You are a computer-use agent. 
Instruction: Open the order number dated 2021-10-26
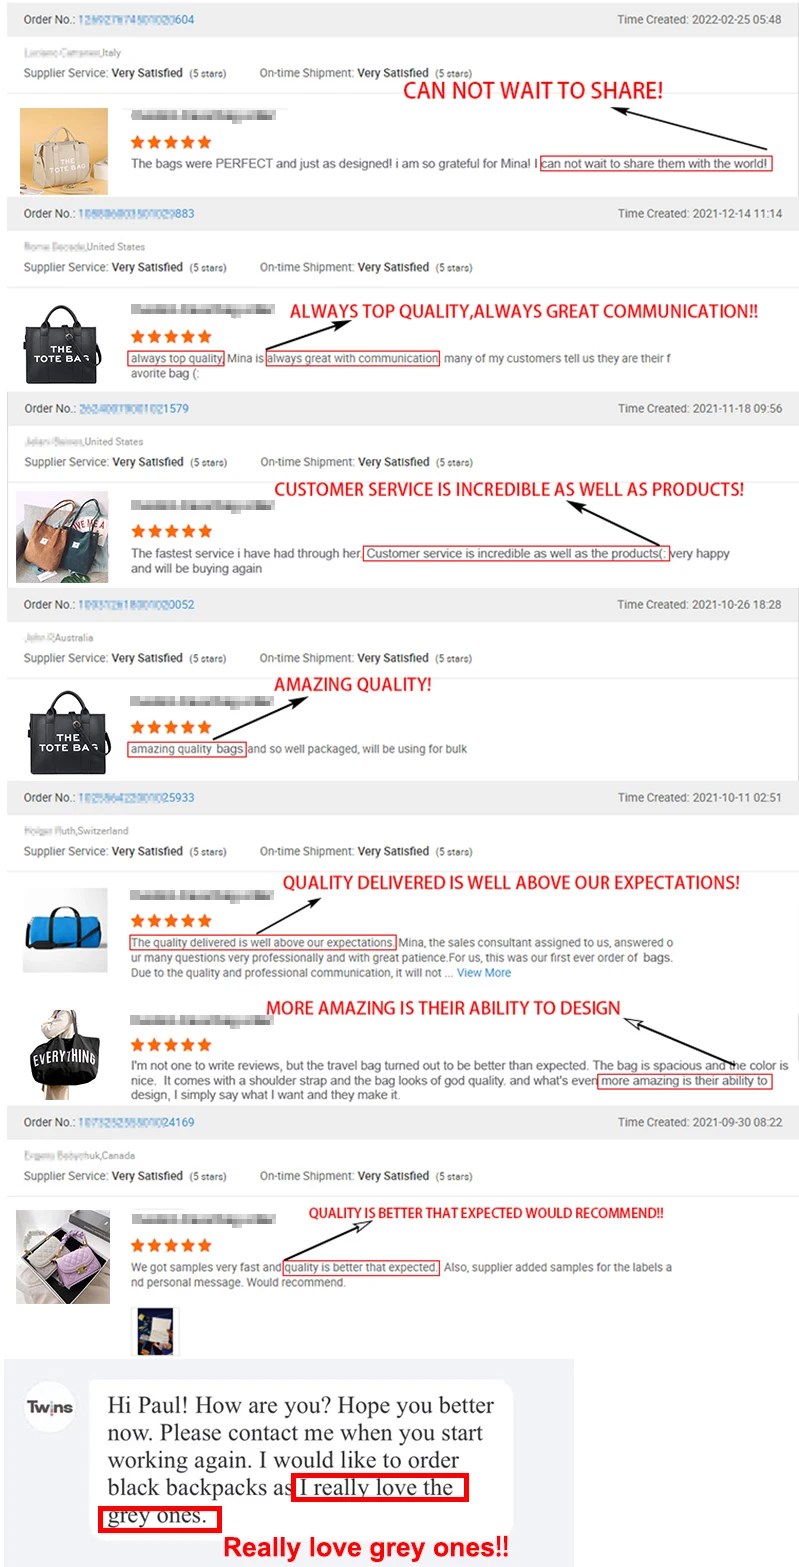click(x=136, y=605)
